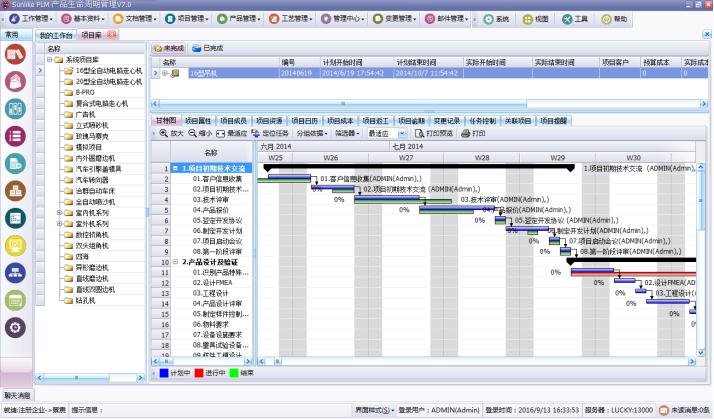Click the gear settings icon in left sidebar

15,327
